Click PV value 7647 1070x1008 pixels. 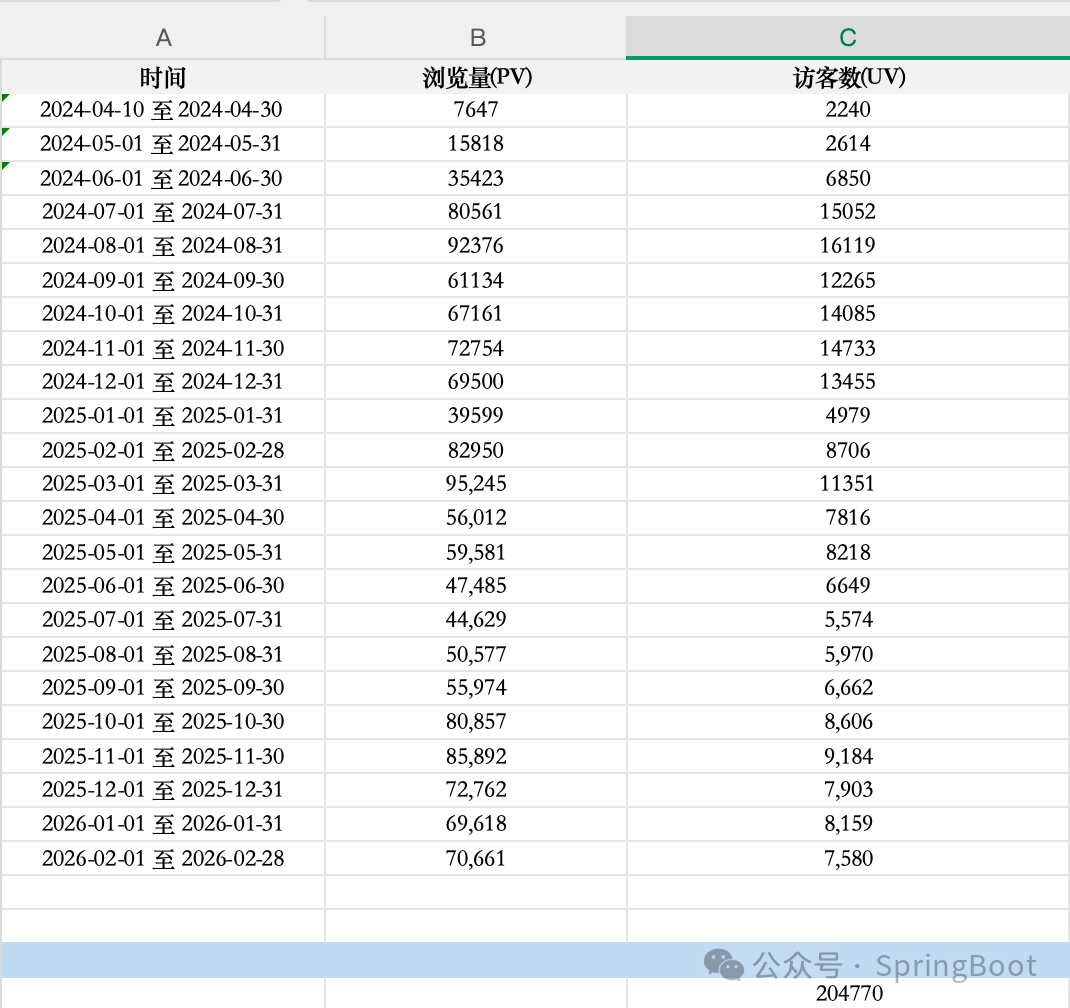pyautogui.click(x=476, y=110)
